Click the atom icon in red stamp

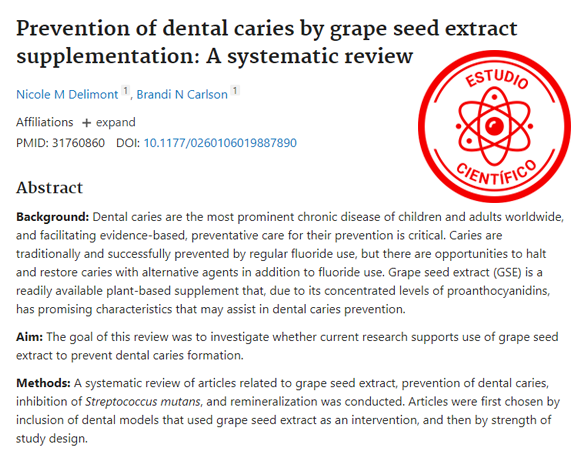(x=494, y=126)
